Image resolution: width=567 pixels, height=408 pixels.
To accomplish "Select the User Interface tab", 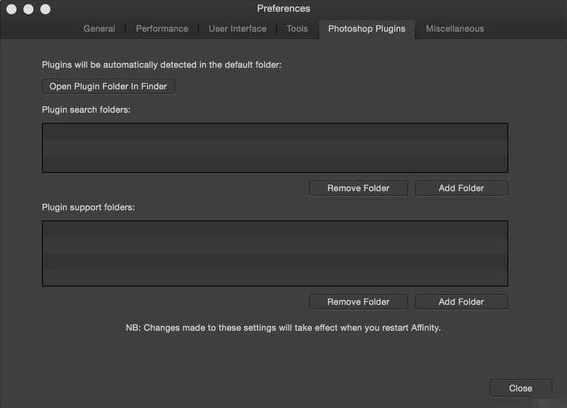I will click(x=238, y=29).
